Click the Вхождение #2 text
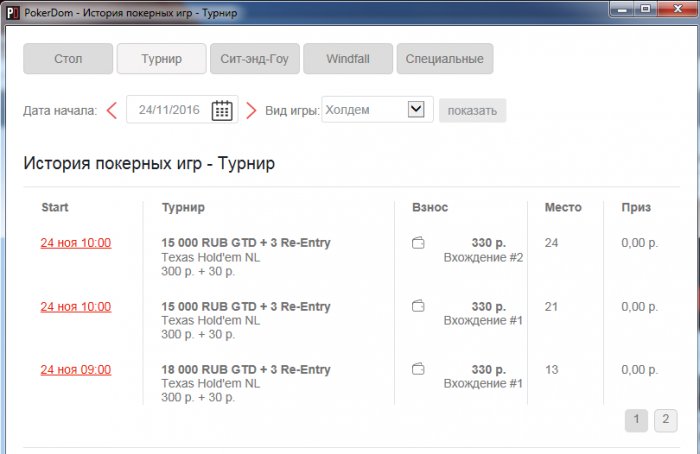This screenshot has height=454, width=700. pos(483,258)
